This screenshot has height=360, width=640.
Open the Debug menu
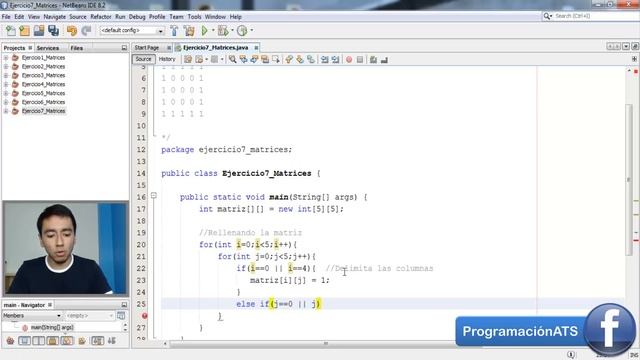tap(137, 17)
